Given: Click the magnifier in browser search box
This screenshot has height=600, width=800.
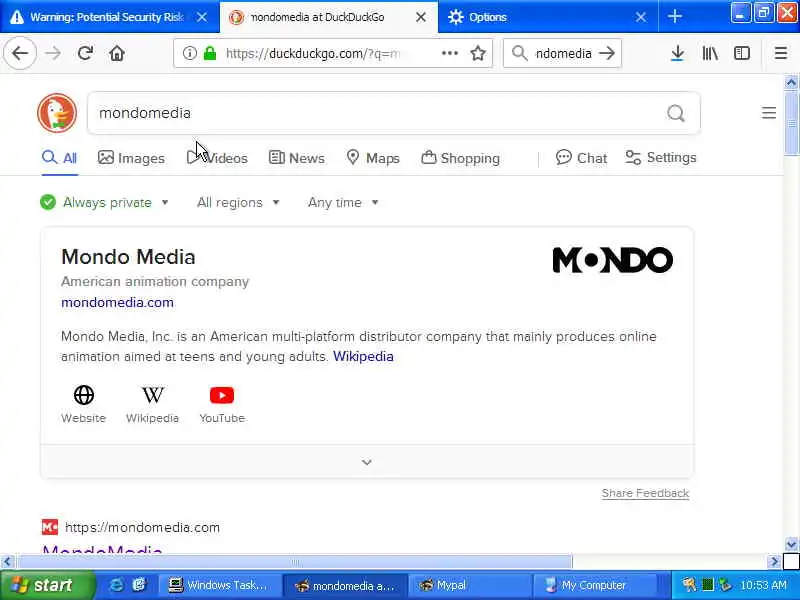Looking at the screenshot, I should point(519,53).
